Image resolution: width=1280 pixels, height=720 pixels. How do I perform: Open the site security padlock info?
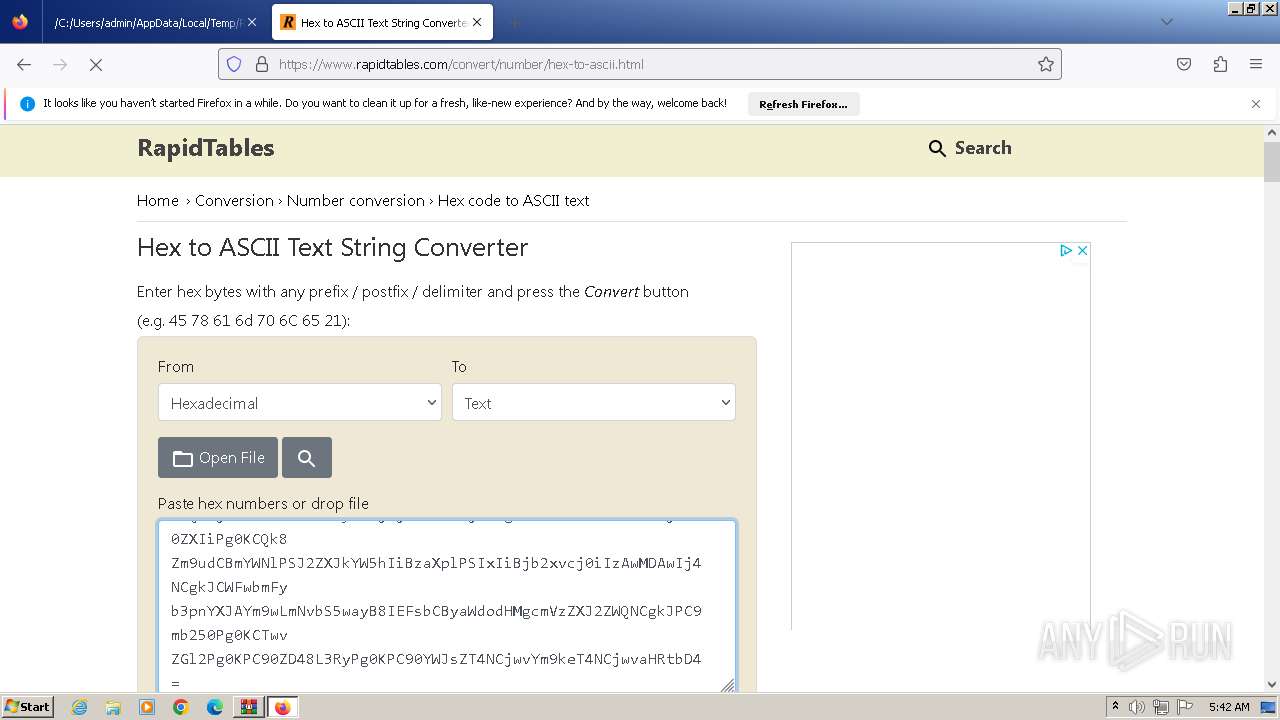[x=262, y=64]
